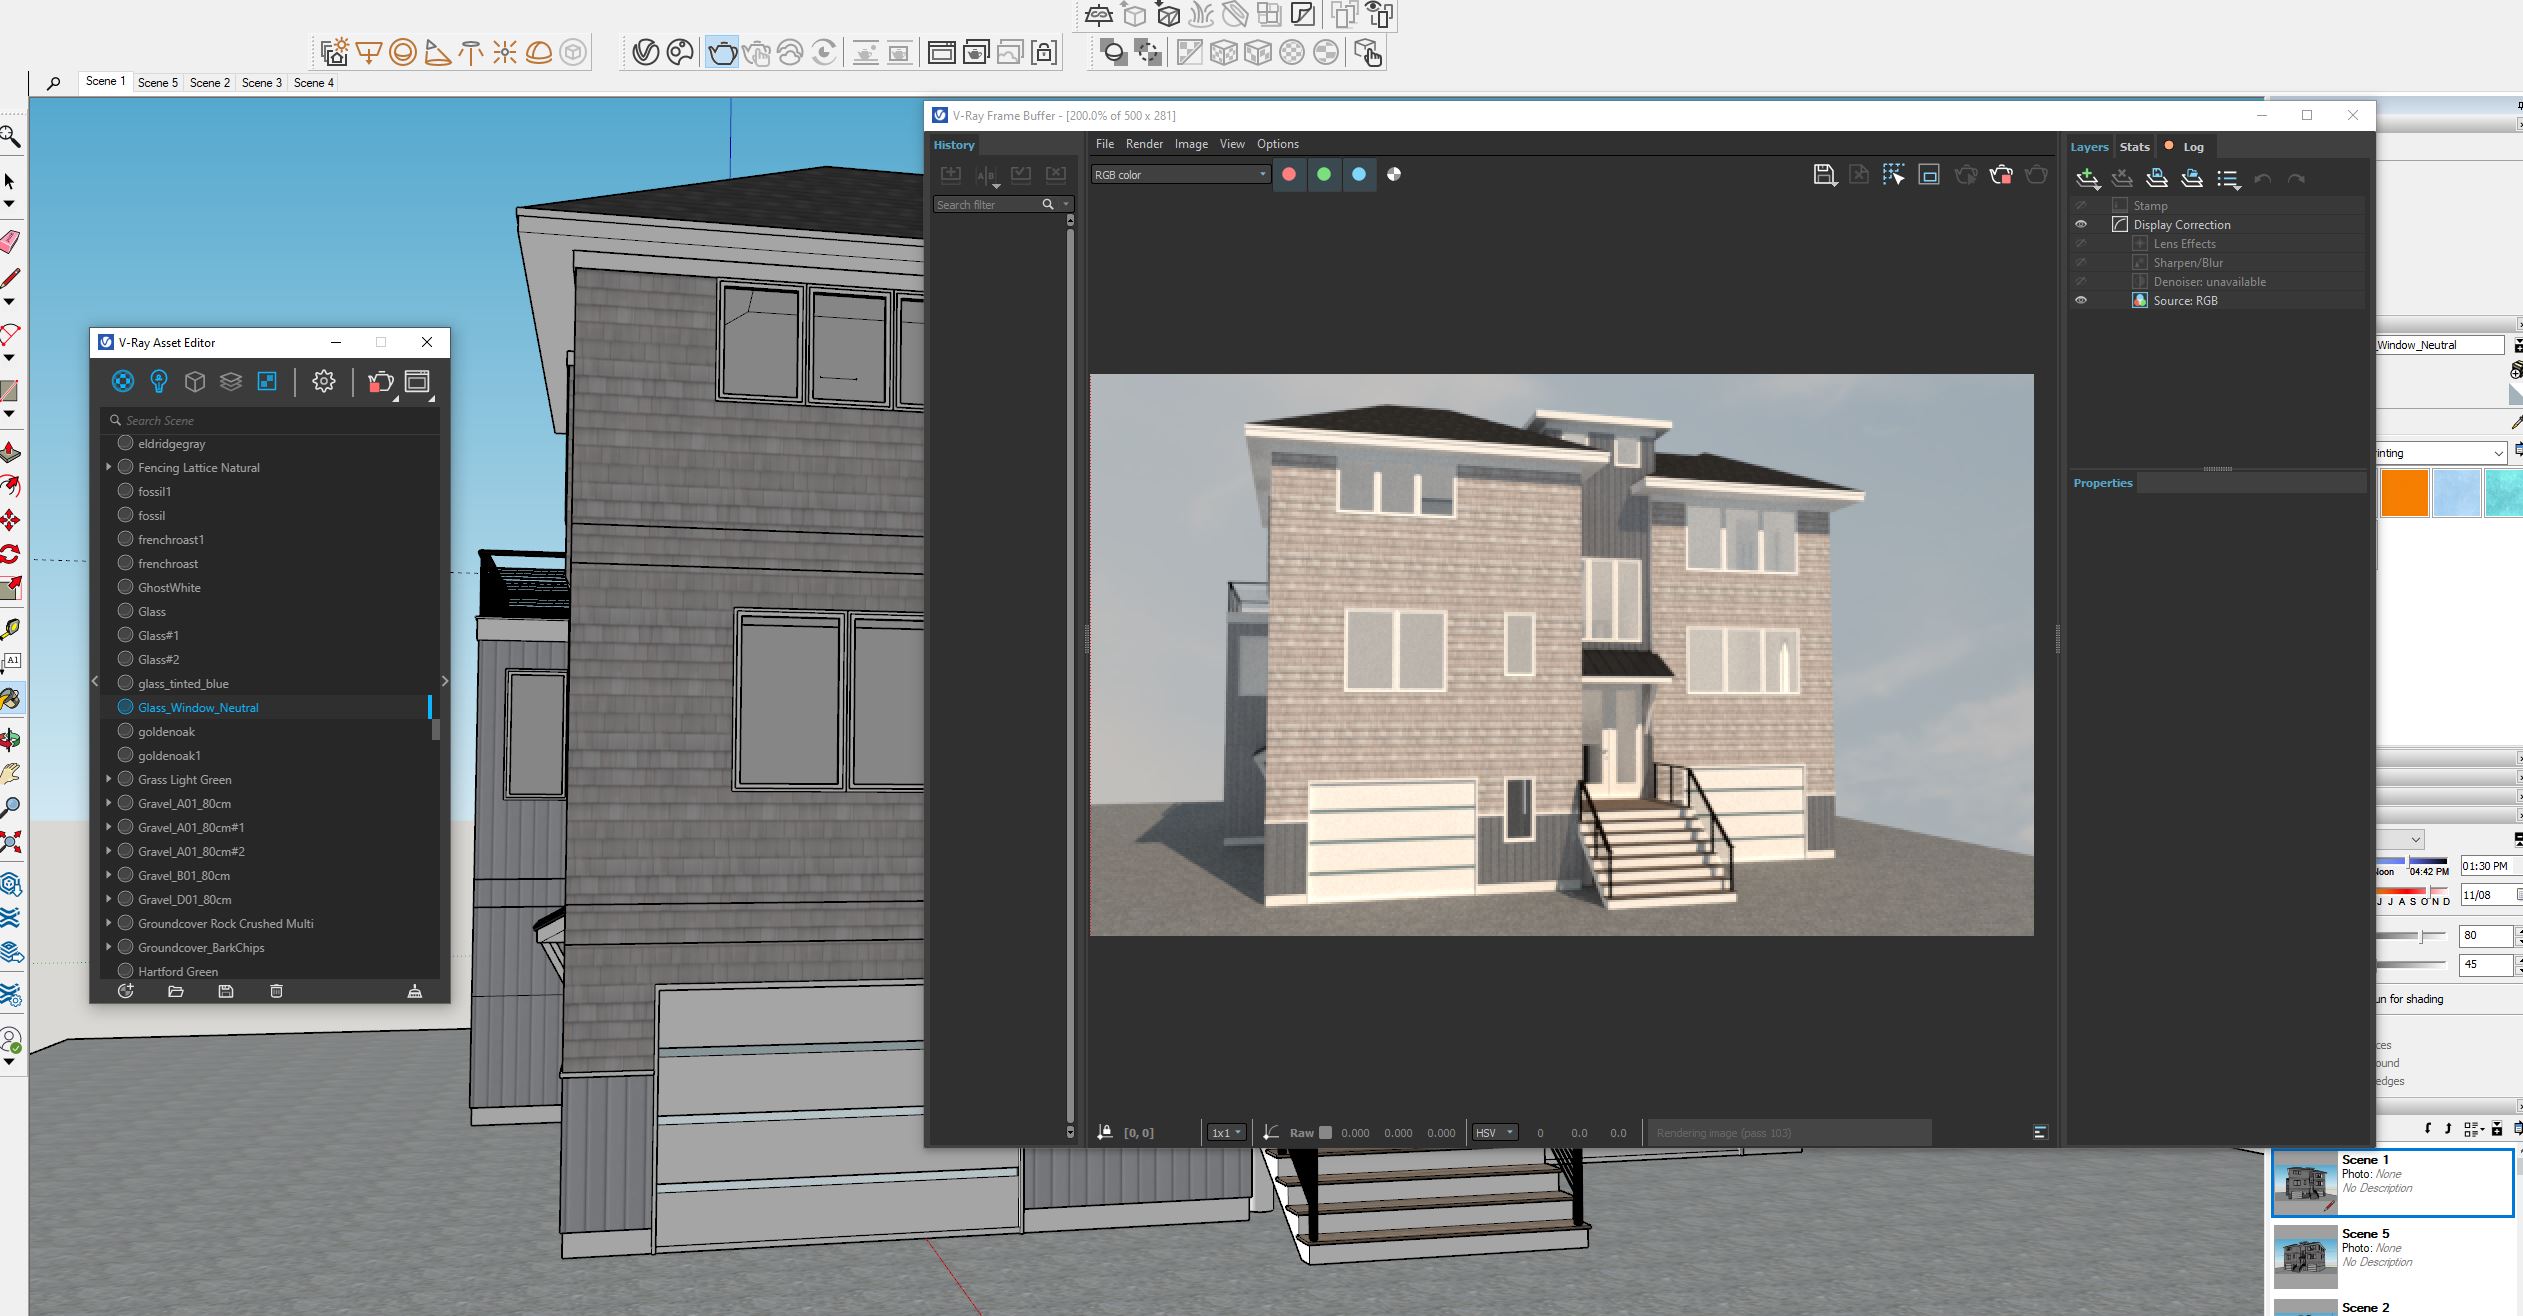2523x1316 pixels.
Task: Expand Fencing Lattice Natural material
Action: coord(109,467)
